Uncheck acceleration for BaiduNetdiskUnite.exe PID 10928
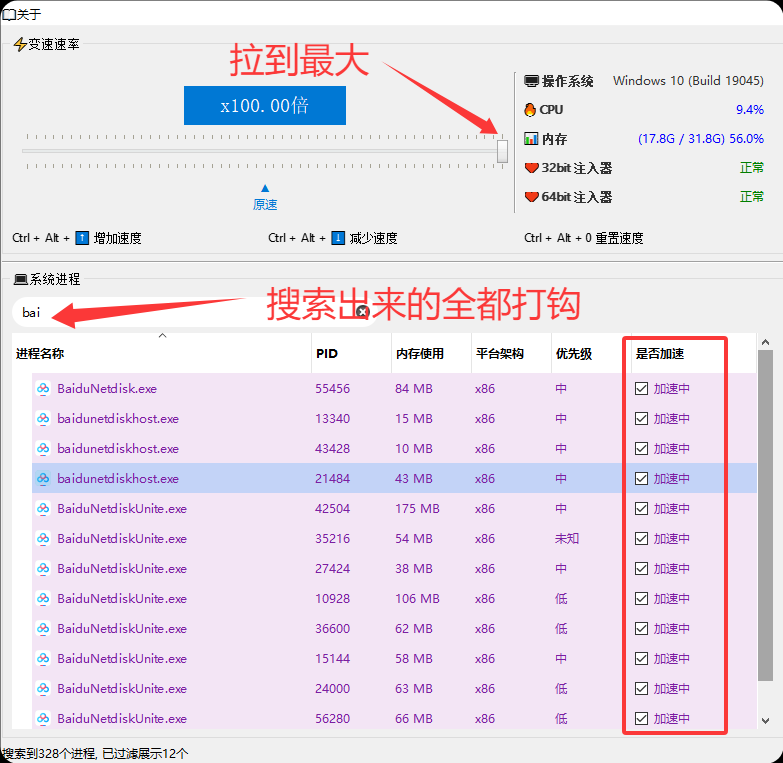The height and width of the screenshot is (763, 783). click(641, 598)
